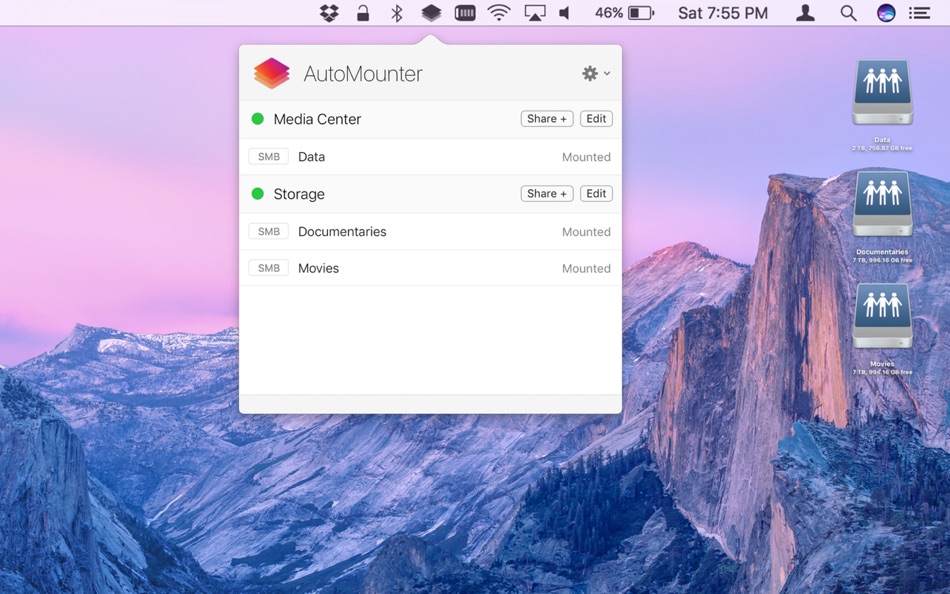Screen dimensions: 950x594
Task: Select the Documentaries network drive on desktop
Action: click(882, 216)
